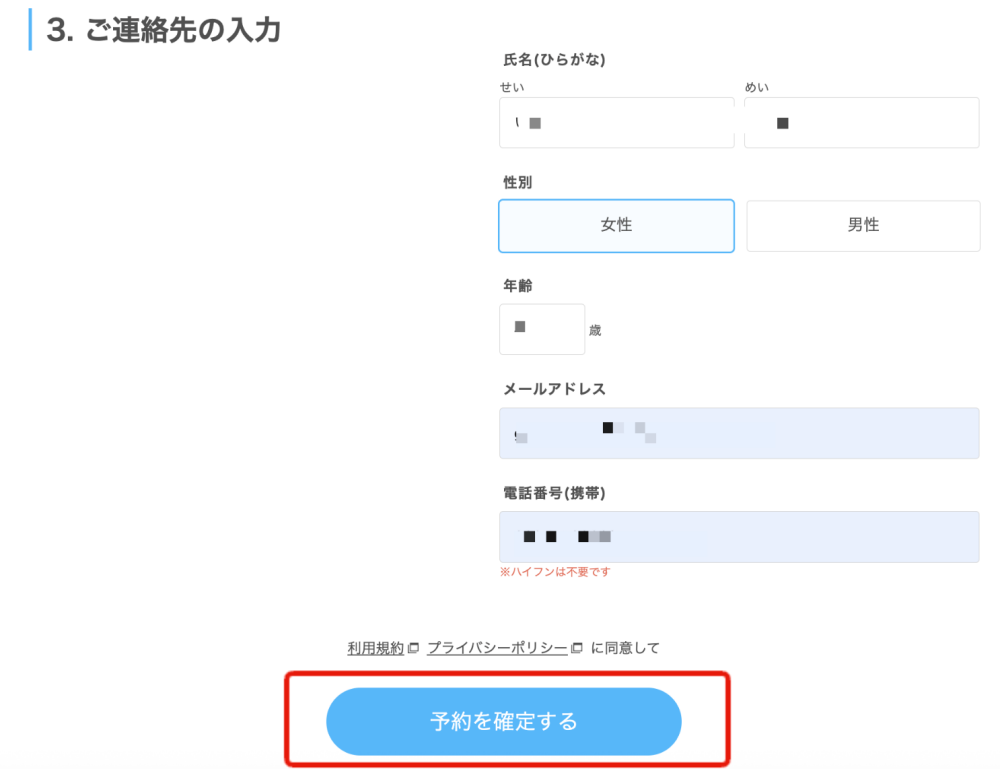Click the めい first name input field
Image resolution: width=1000 pixels, height=769 pixels.
point(861,122)
